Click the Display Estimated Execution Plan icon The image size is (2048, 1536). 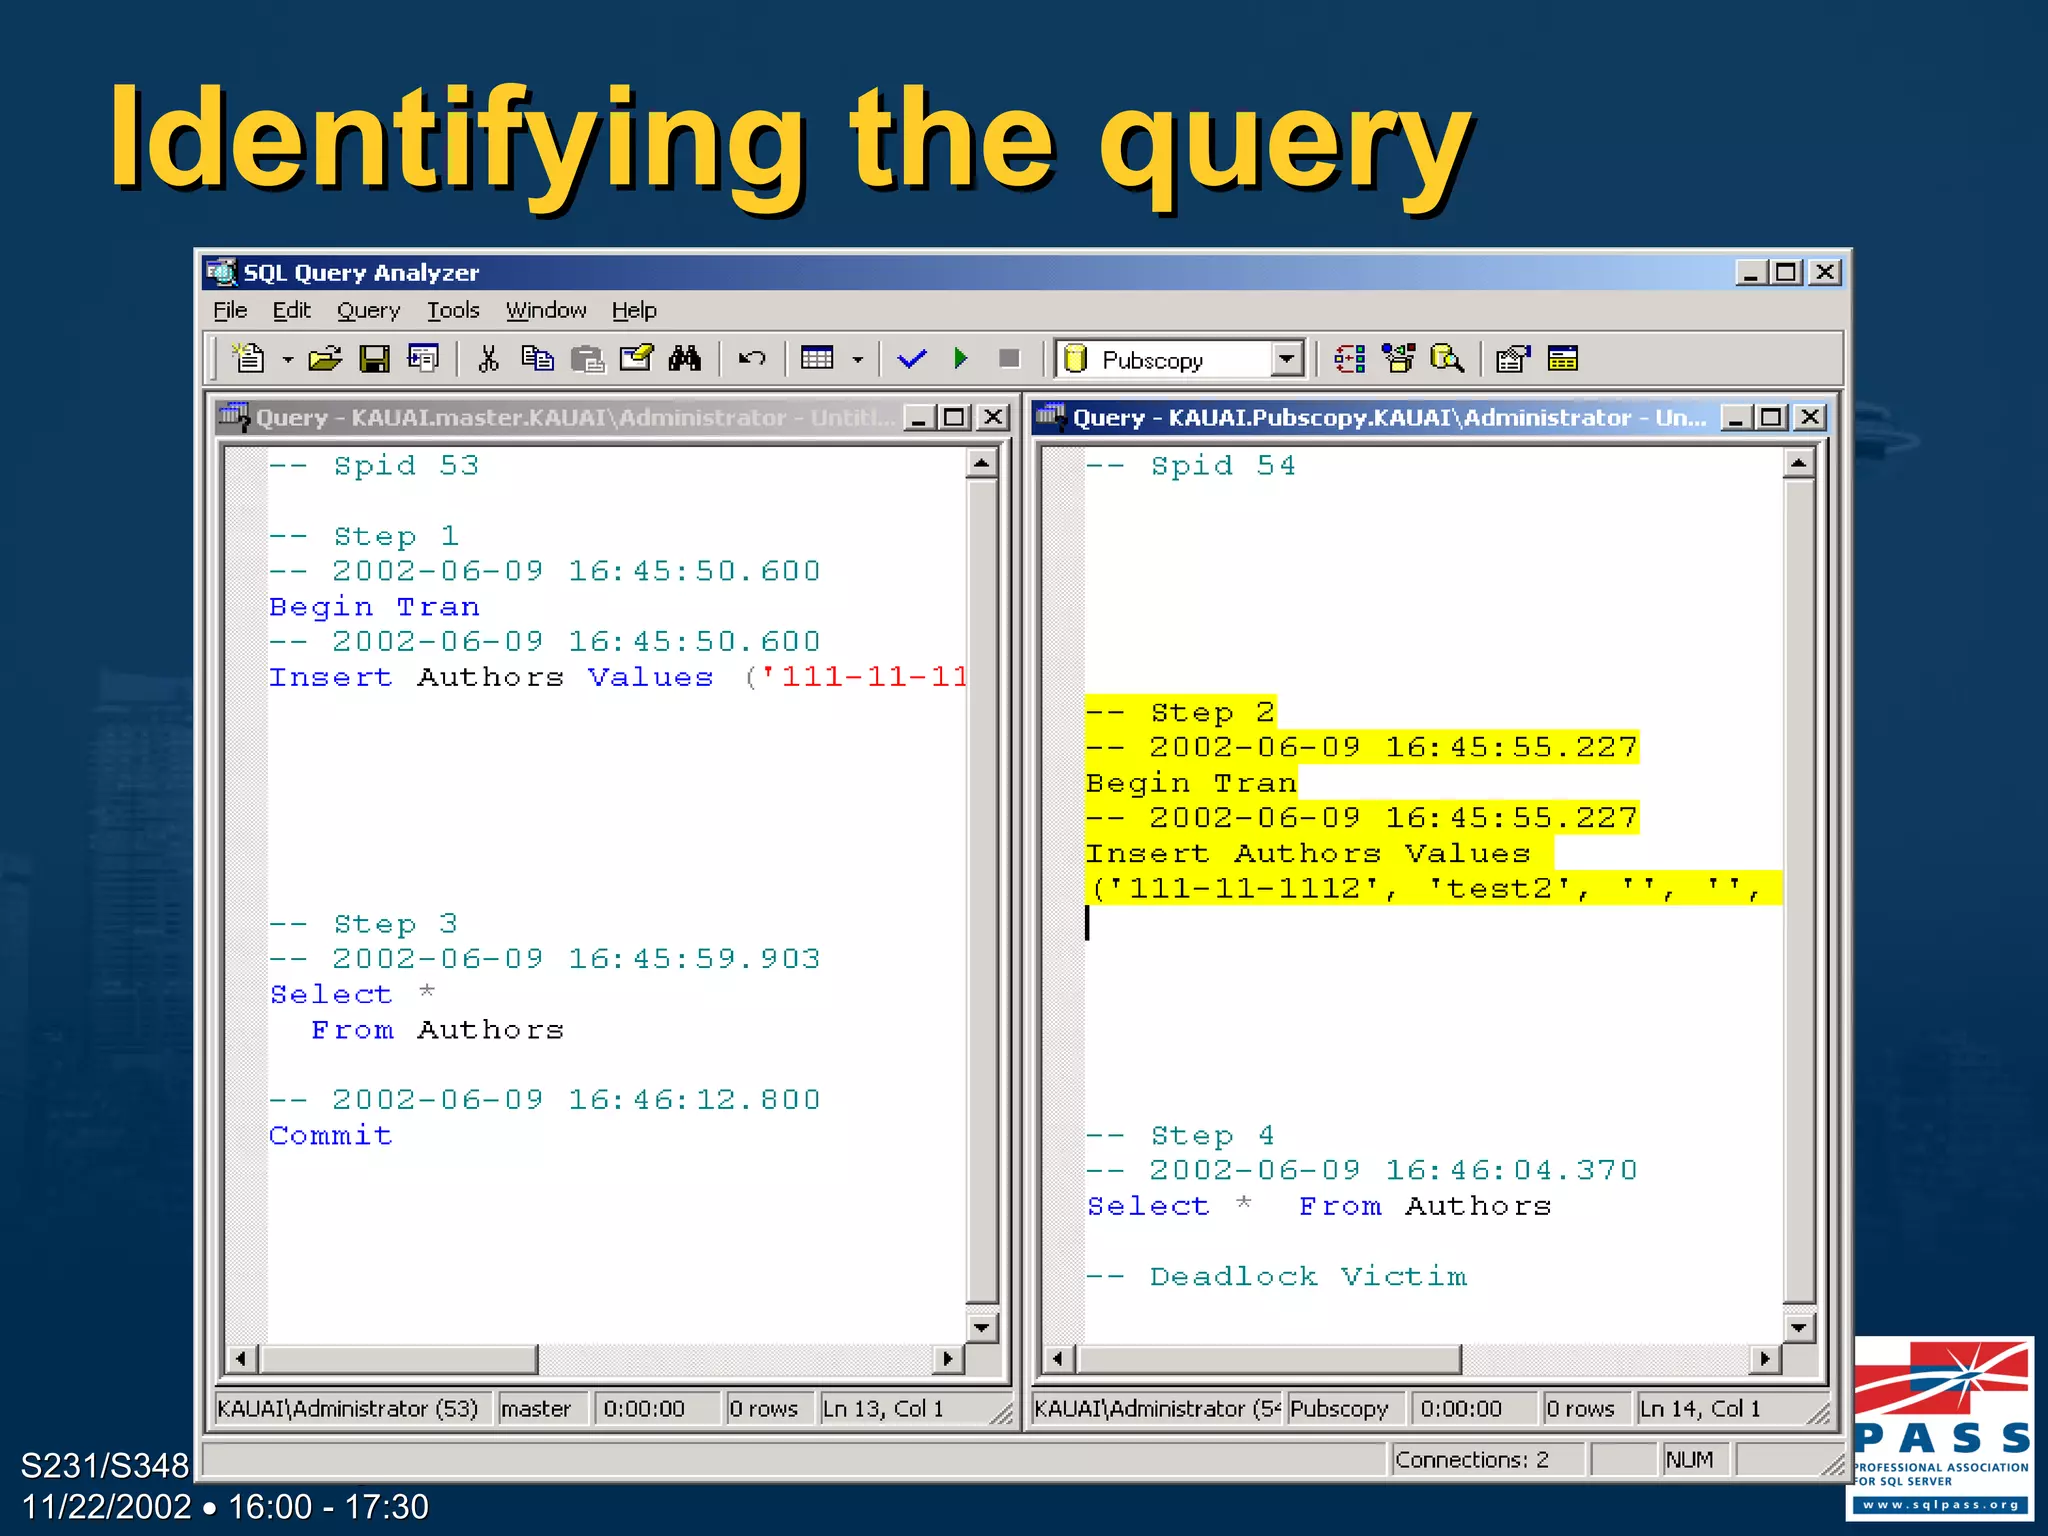[x=1349, y=358]
